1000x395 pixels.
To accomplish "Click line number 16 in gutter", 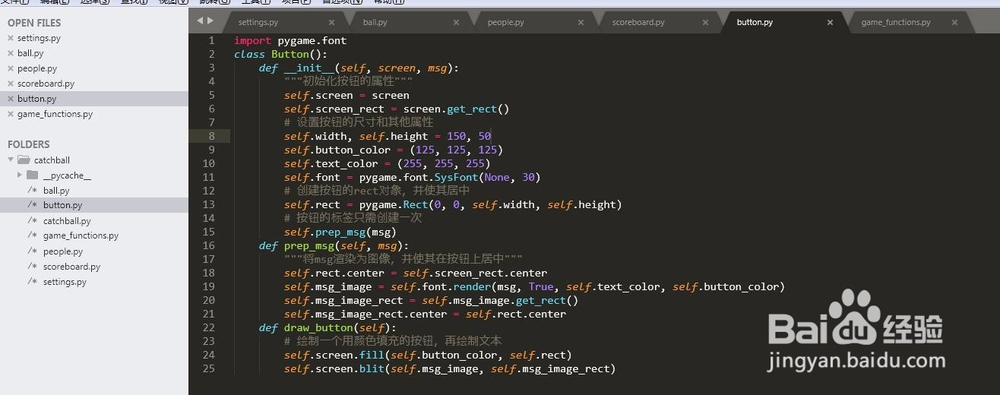I will tap(210, 246).
